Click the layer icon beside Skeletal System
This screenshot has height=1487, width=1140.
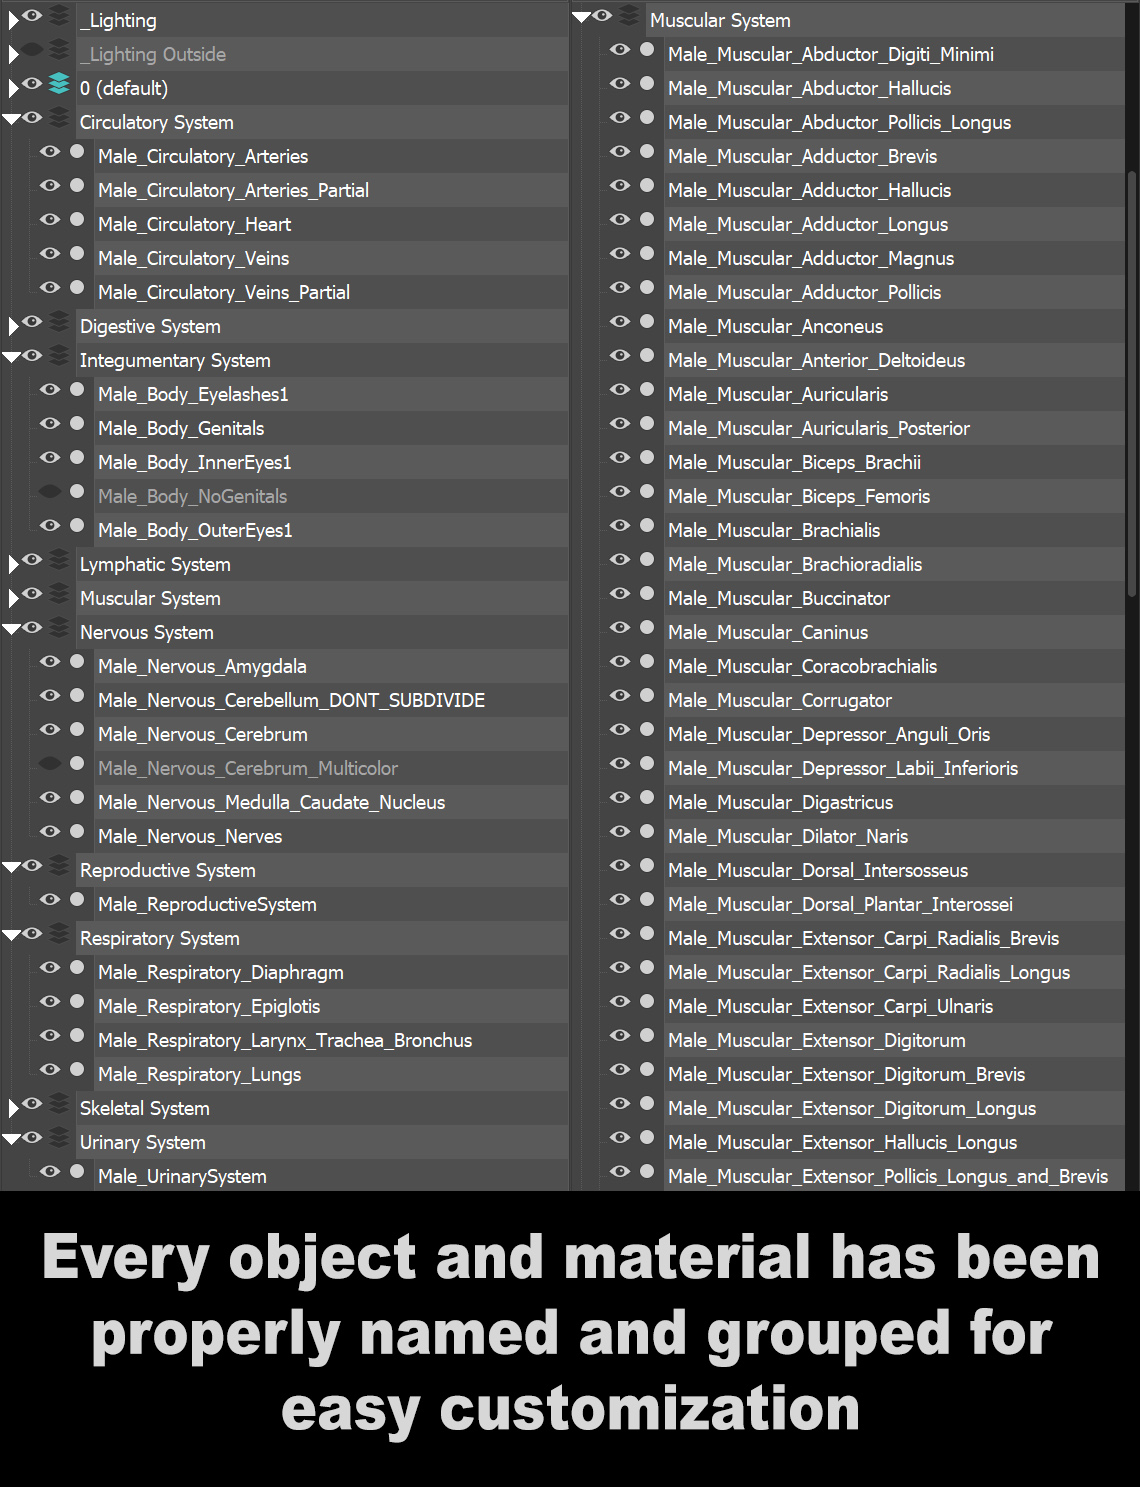point(60,1103)
